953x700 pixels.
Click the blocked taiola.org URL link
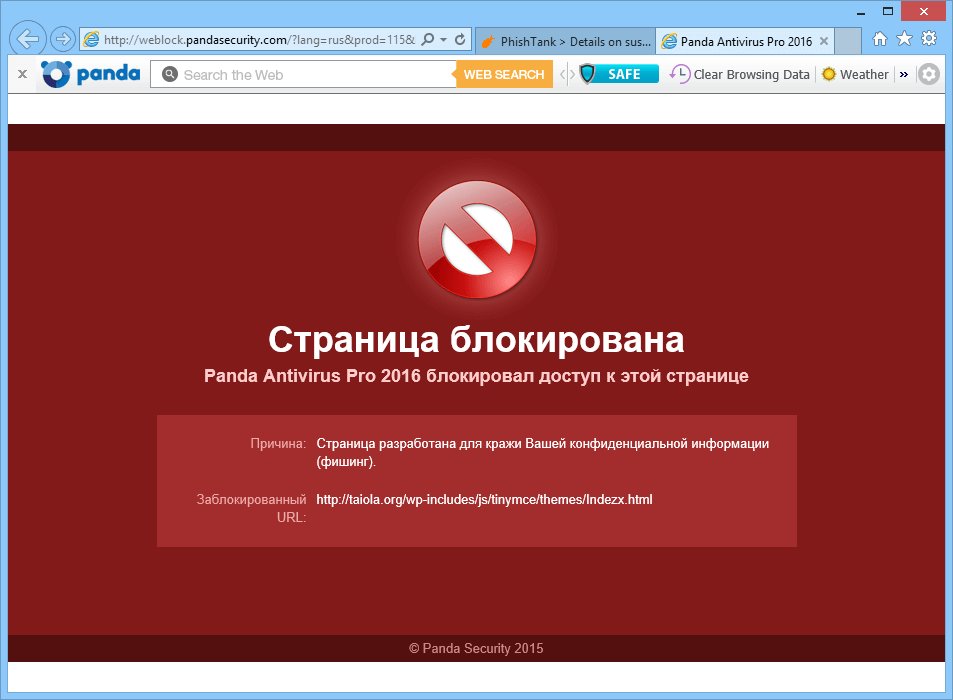[x=484, y=499]
